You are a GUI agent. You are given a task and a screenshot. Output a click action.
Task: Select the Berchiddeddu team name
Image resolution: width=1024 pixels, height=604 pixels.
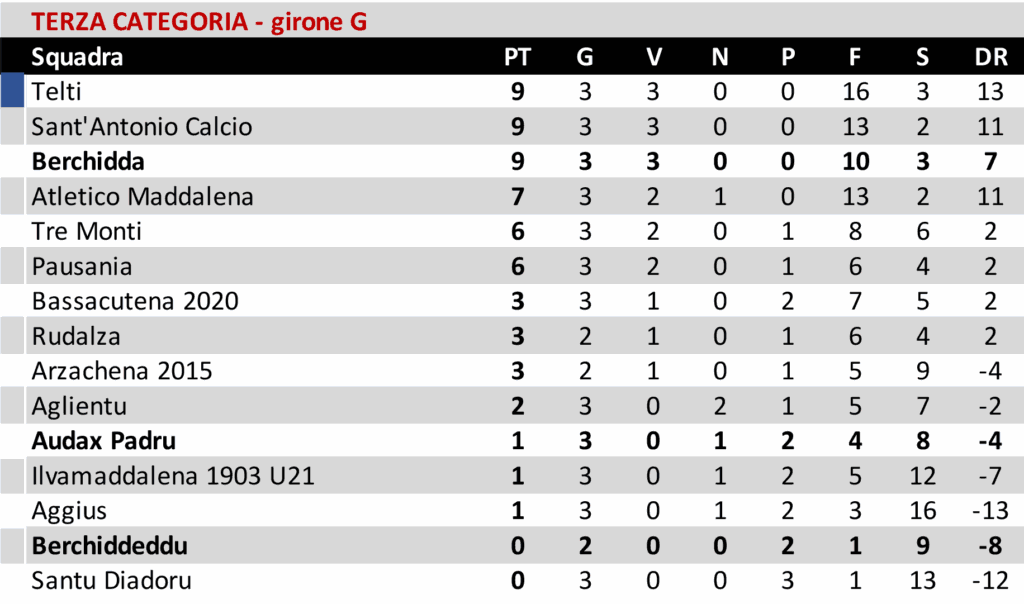tap(110, 546)
